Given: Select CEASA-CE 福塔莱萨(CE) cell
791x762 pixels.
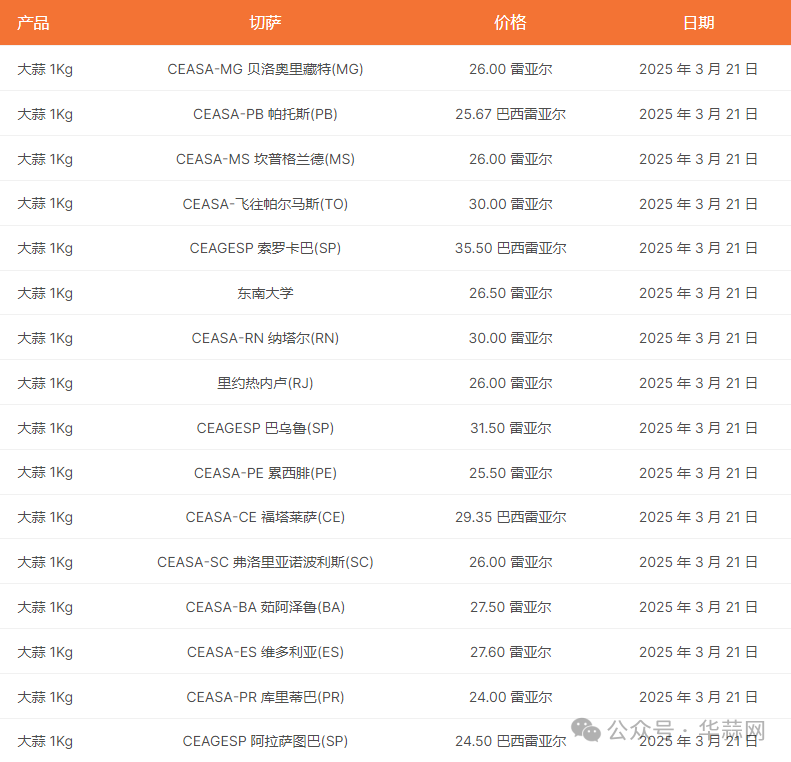Looking at the screenshot, I should pos(265,517).
